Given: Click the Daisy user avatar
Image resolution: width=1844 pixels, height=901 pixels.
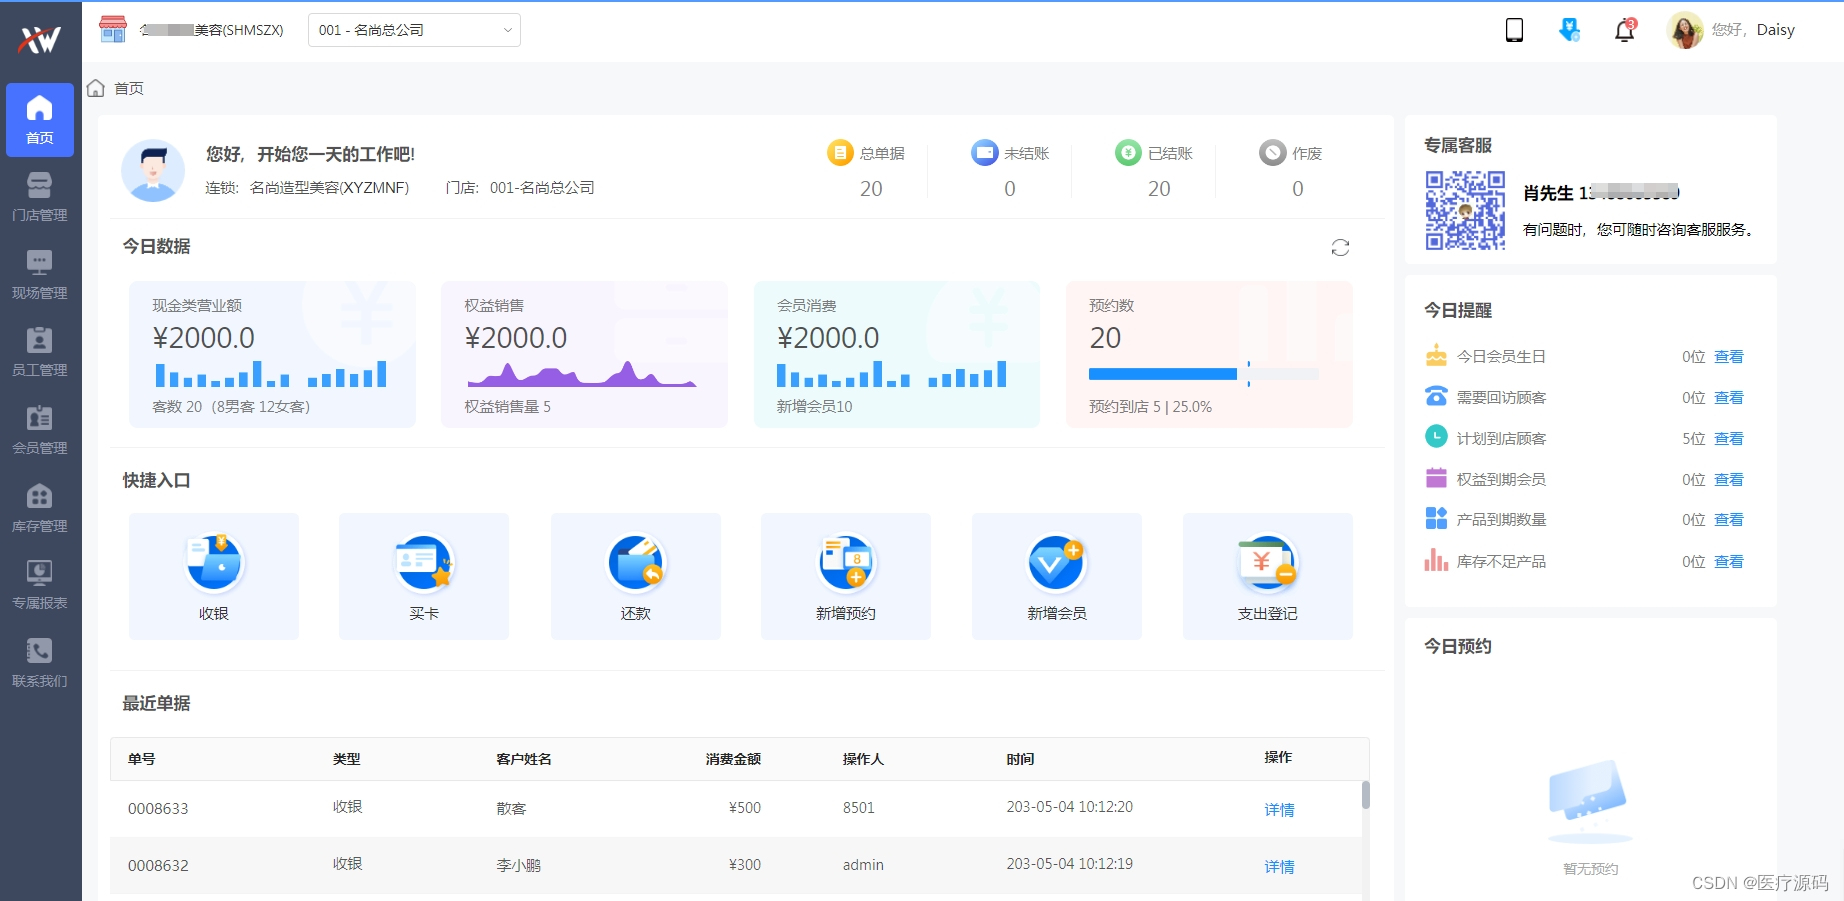Looking at the screenshot, I should click(1685, 30).
